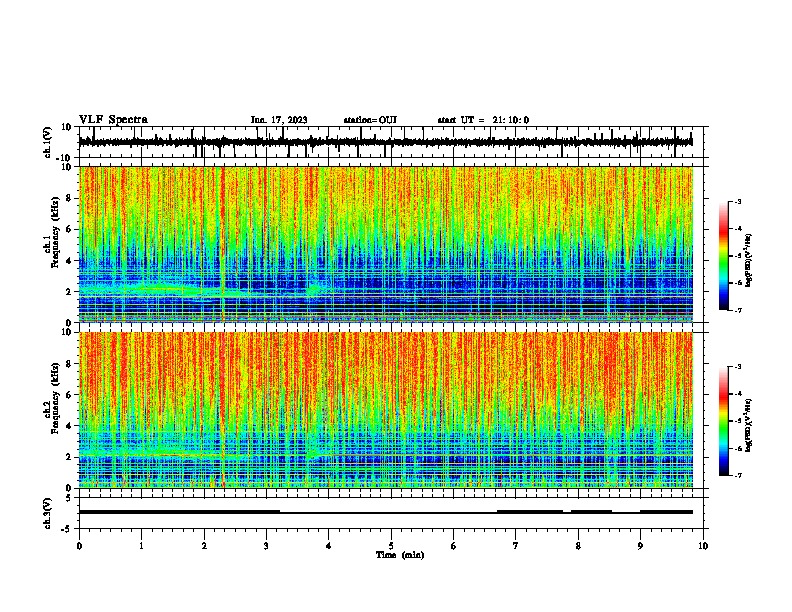Click the "-7" tick on ch.1 color bar
The width and height of the screenshot is (792, 612).
[737, 310]
